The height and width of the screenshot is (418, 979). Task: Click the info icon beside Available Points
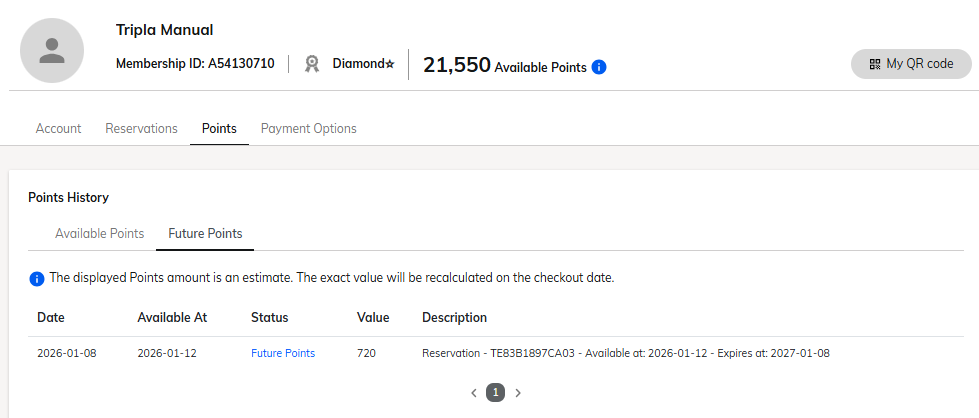599,67
